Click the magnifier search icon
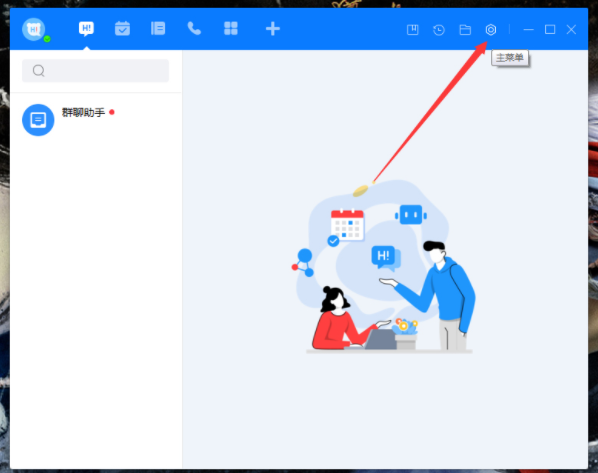598x473 pixels. [39, 71]
